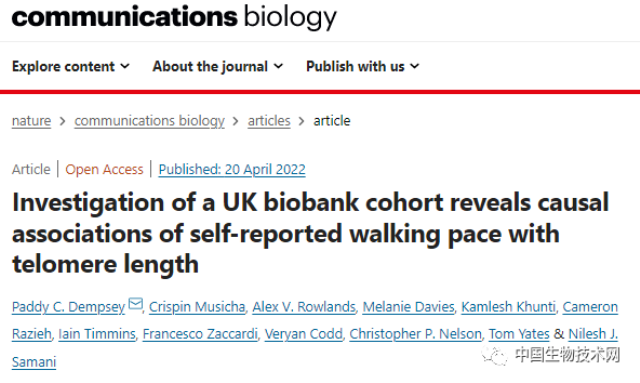
Task: Navigate to the articles breadcrumb
Action: pyautogui.click(x=269, y=121)
